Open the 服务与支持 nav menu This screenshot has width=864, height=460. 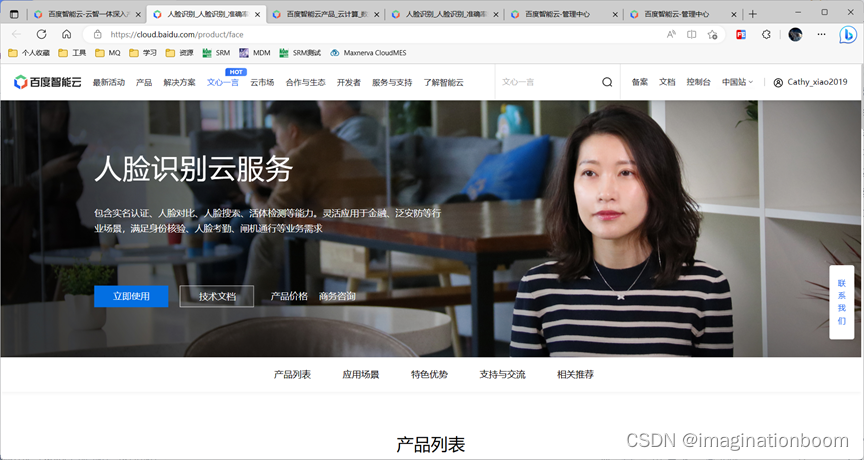392,82
